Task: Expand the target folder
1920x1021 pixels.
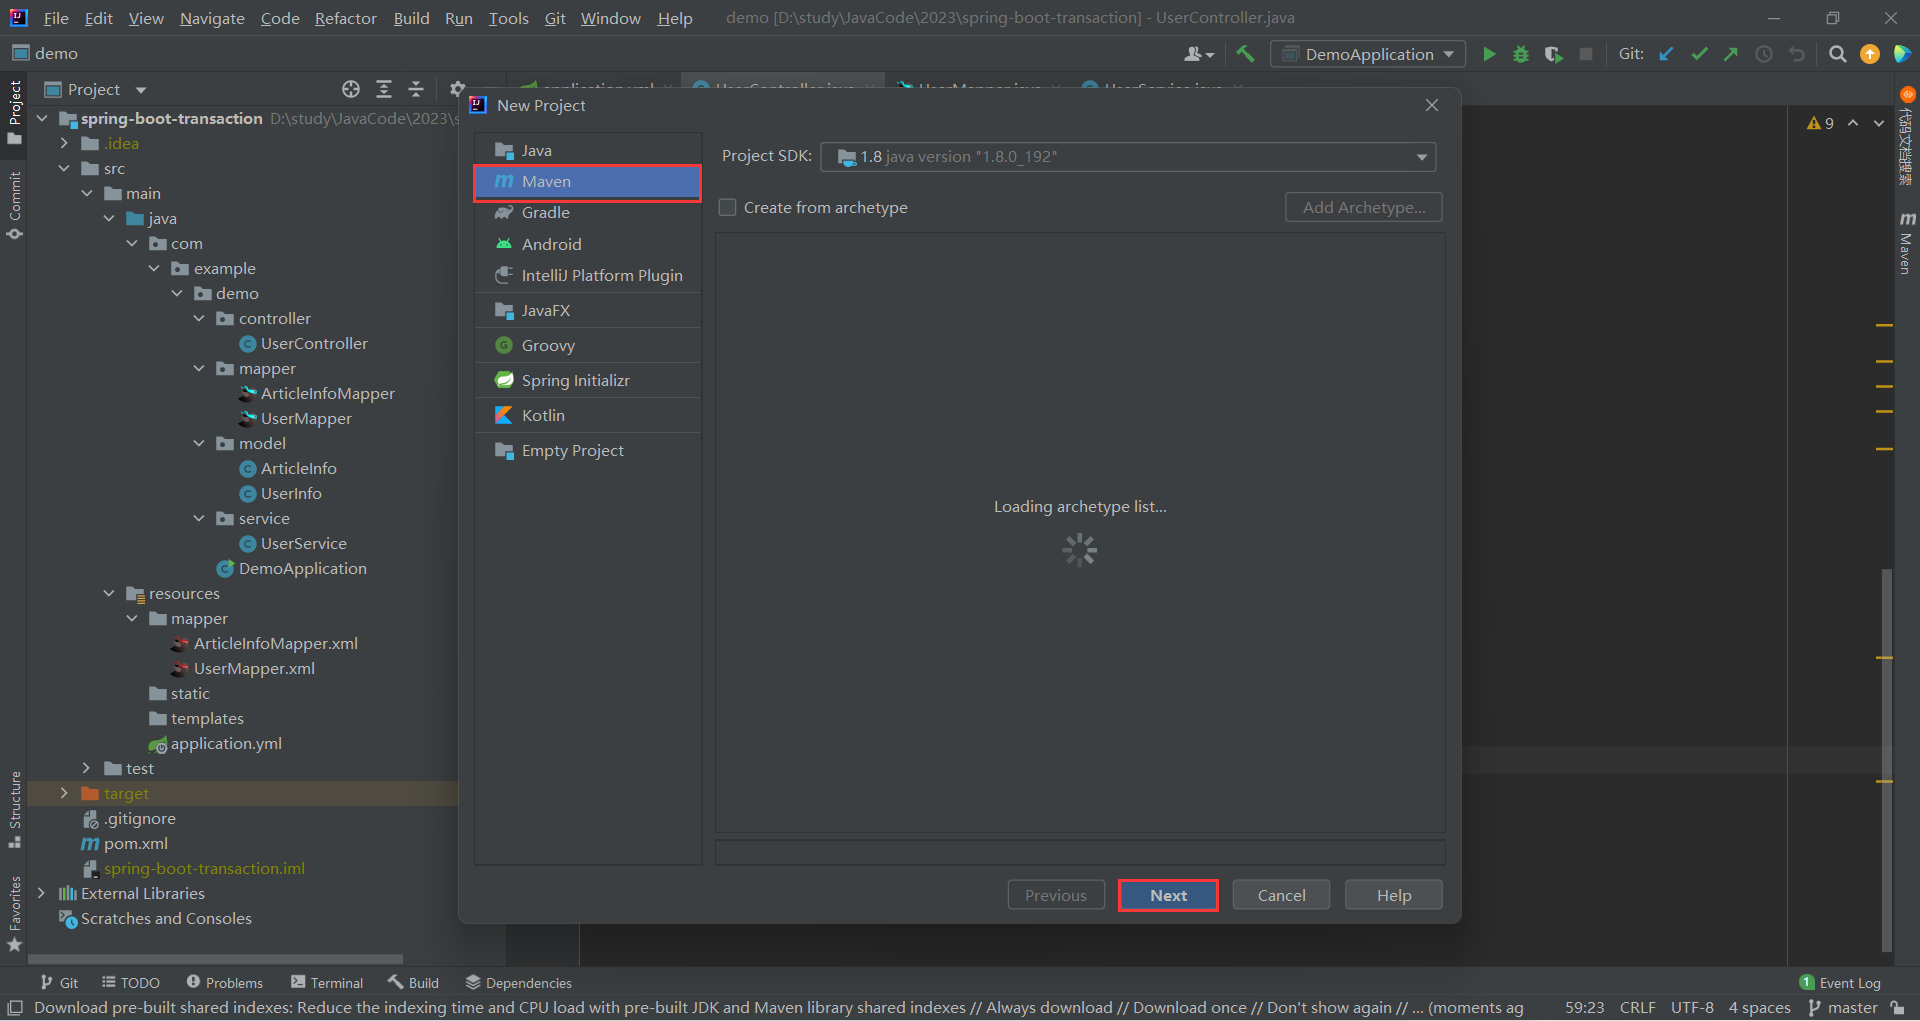Action: click(x=64, y=793)
